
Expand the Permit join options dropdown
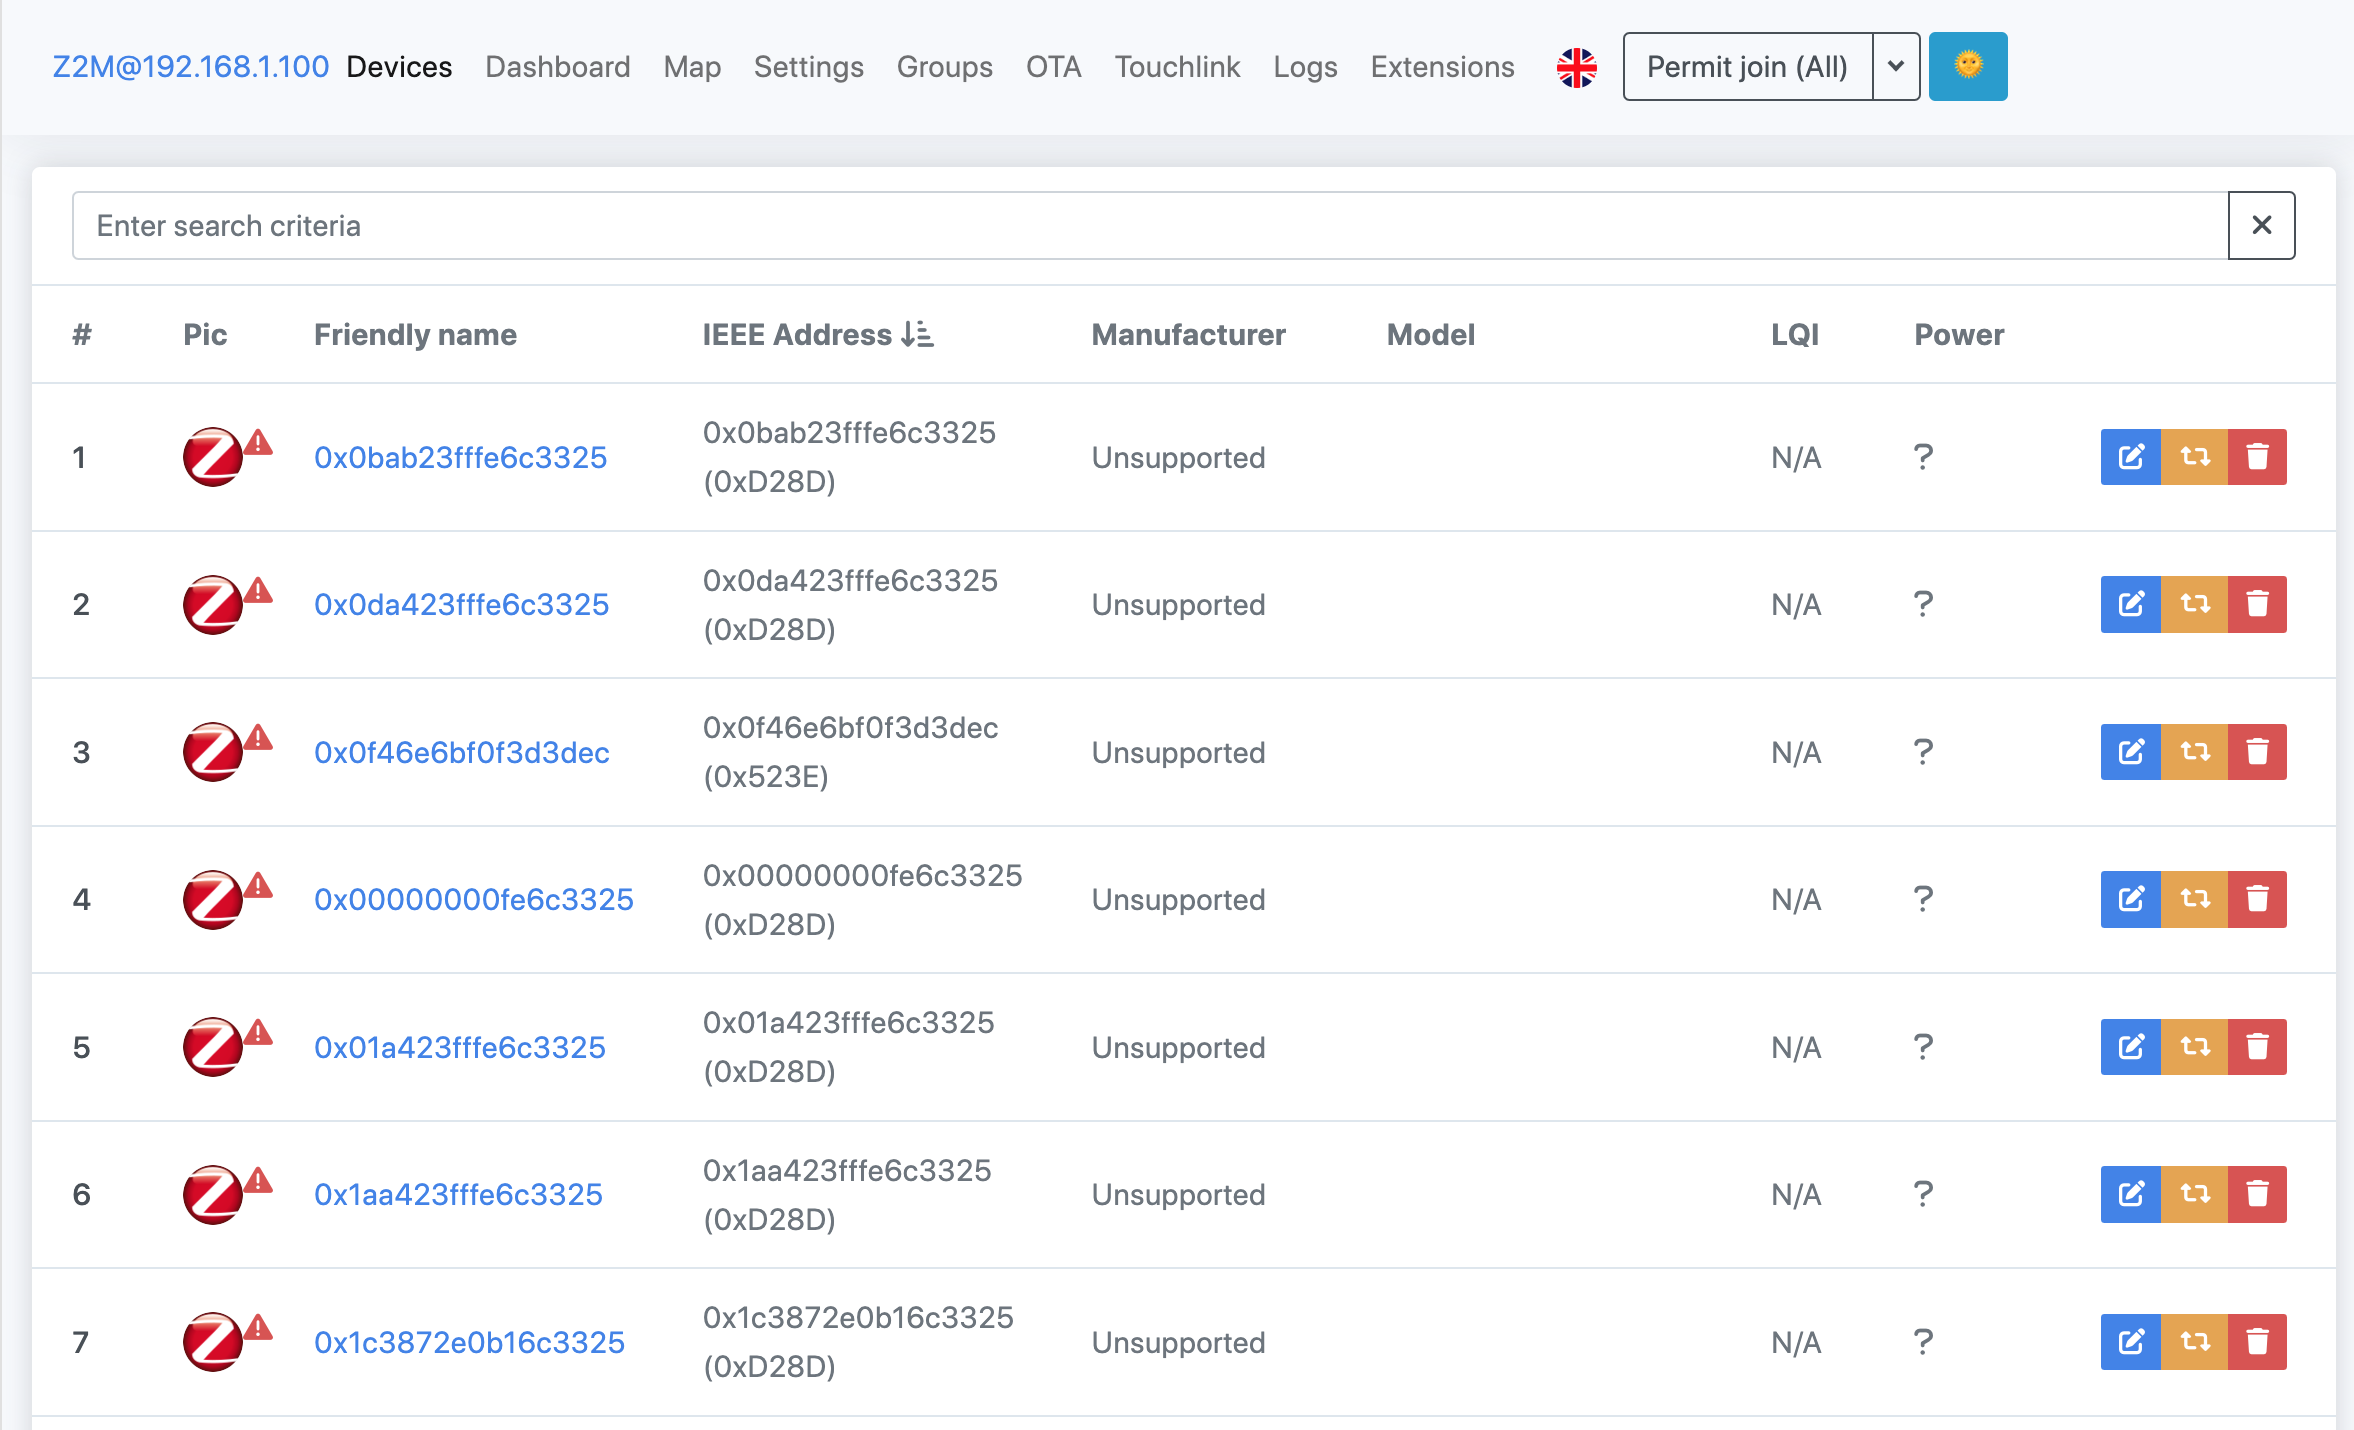click(x=1895, y=66)
